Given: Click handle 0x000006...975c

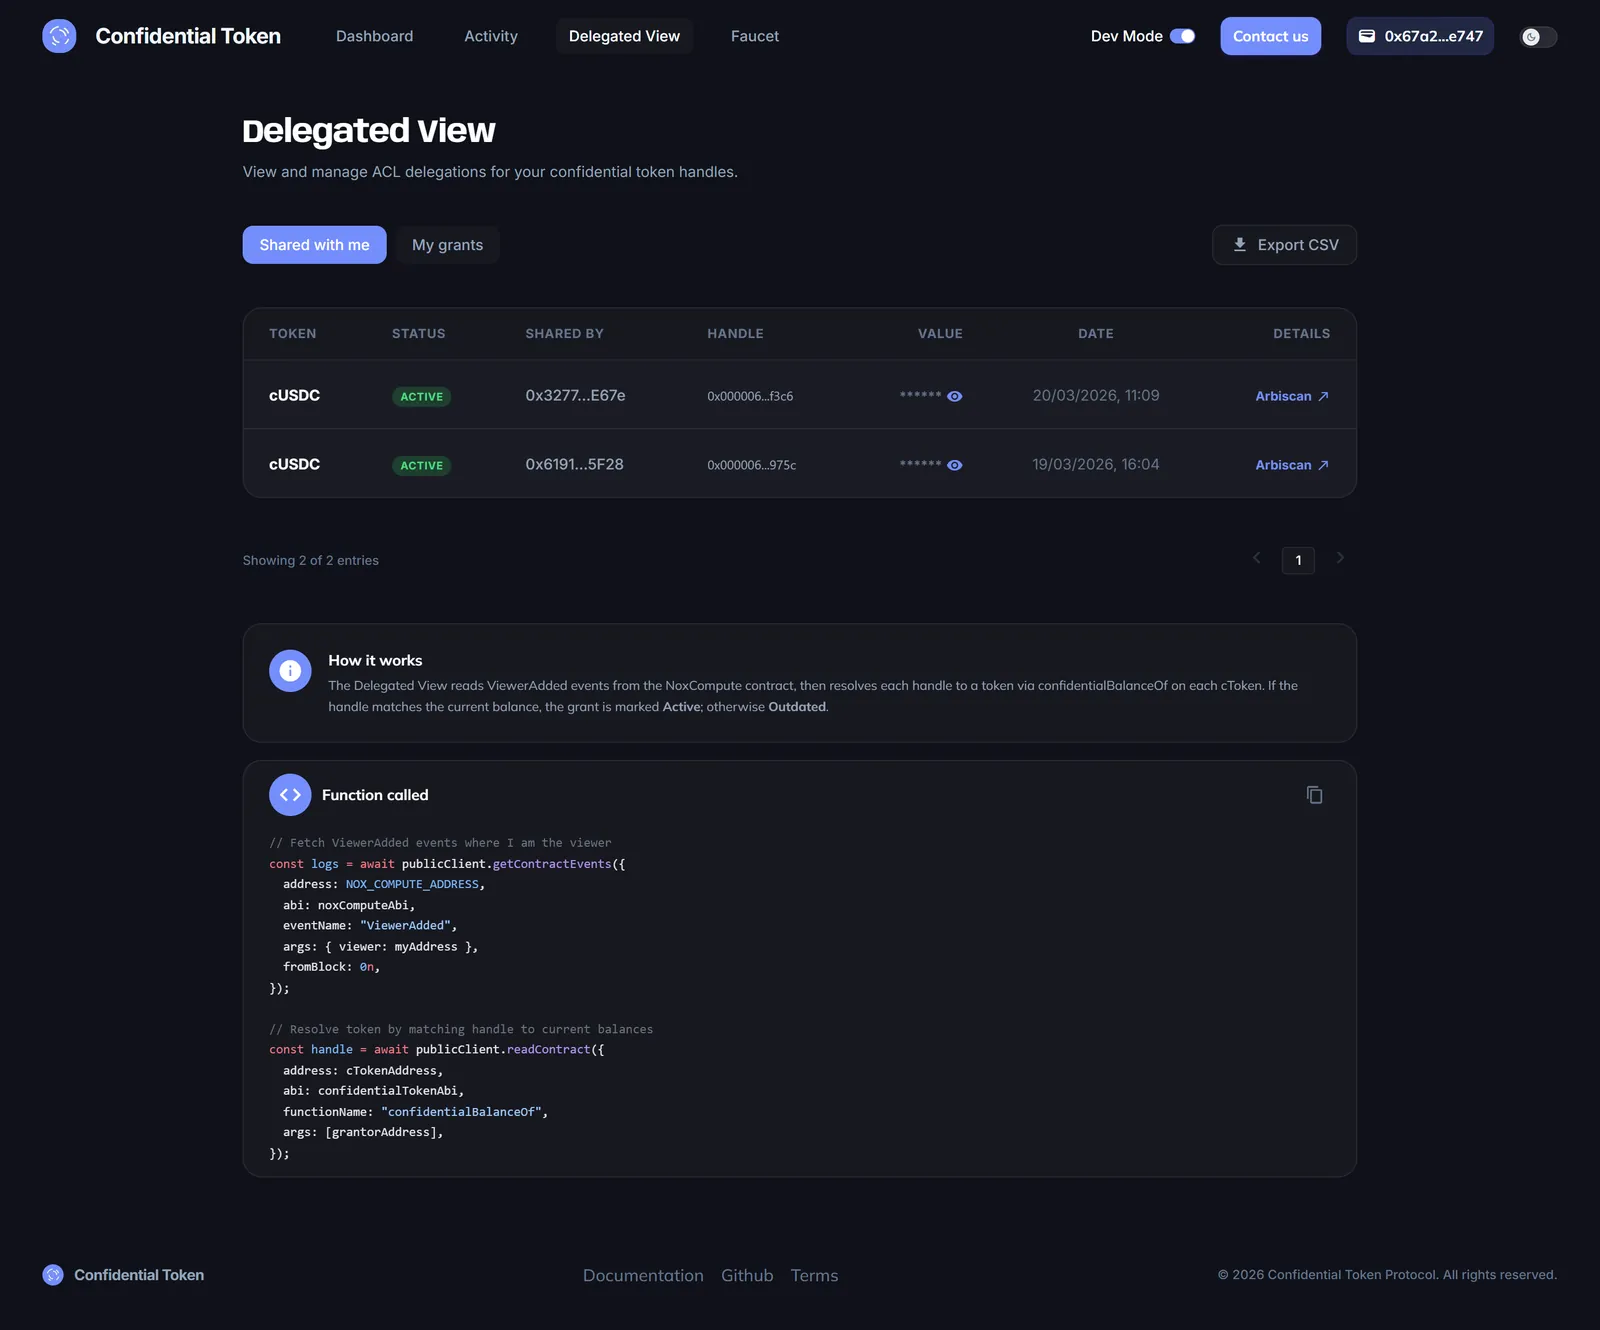Looking at the screenshot, I should click(751, 466).
